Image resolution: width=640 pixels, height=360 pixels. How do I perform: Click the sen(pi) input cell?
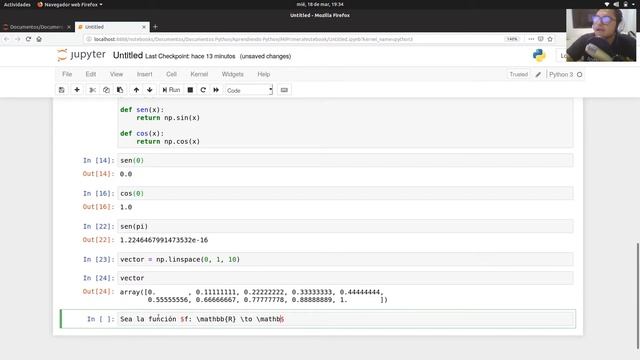(x=345, y=227)
